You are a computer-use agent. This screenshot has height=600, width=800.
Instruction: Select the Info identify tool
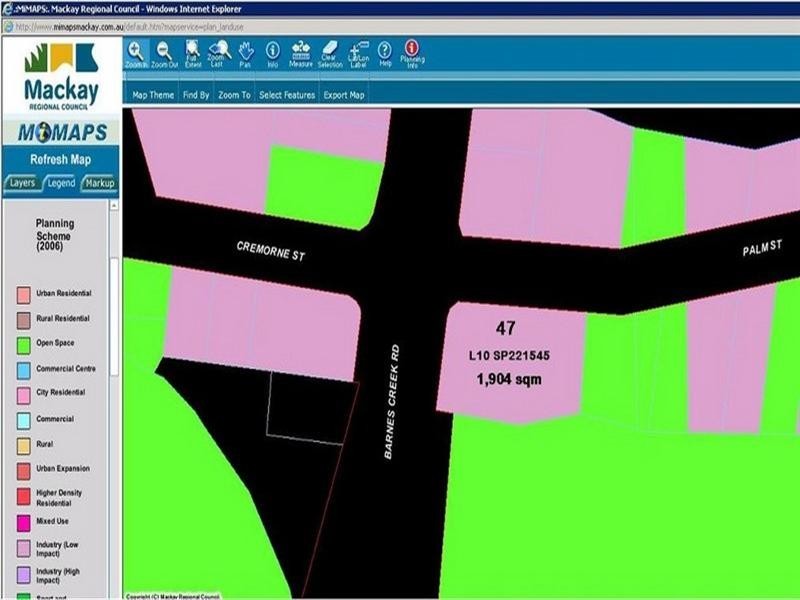[x=272, y=52]
